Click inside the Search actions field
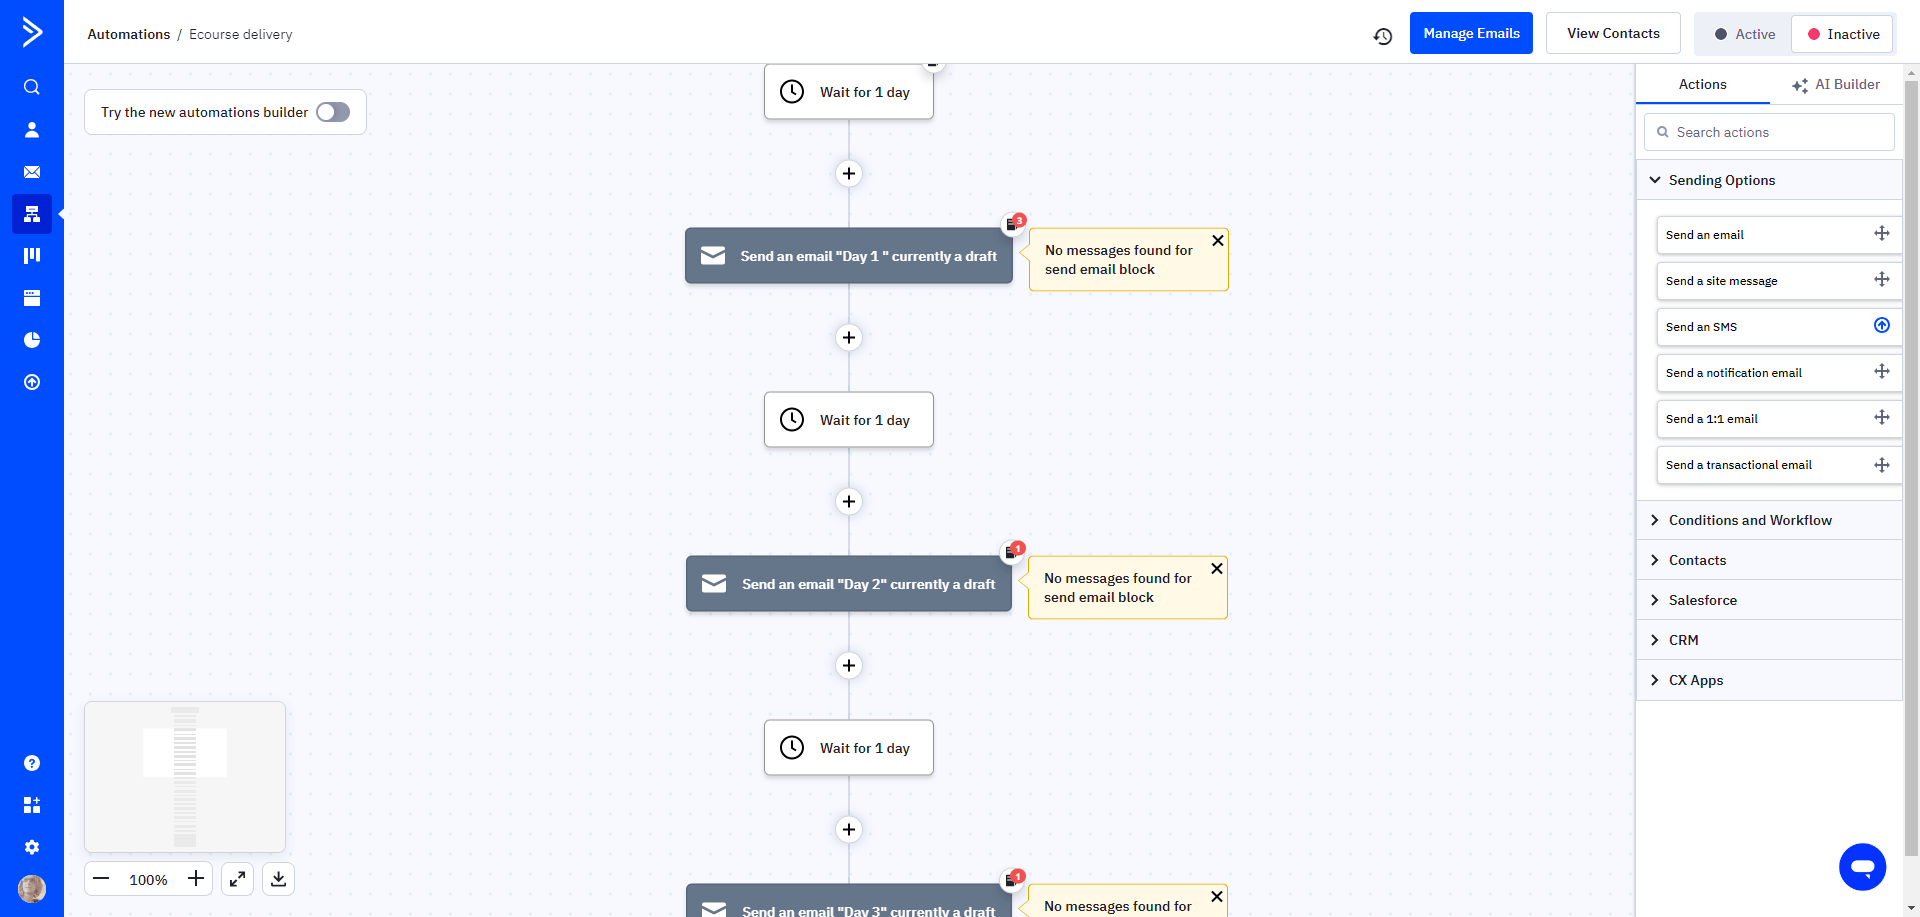 pos(1769,131)
